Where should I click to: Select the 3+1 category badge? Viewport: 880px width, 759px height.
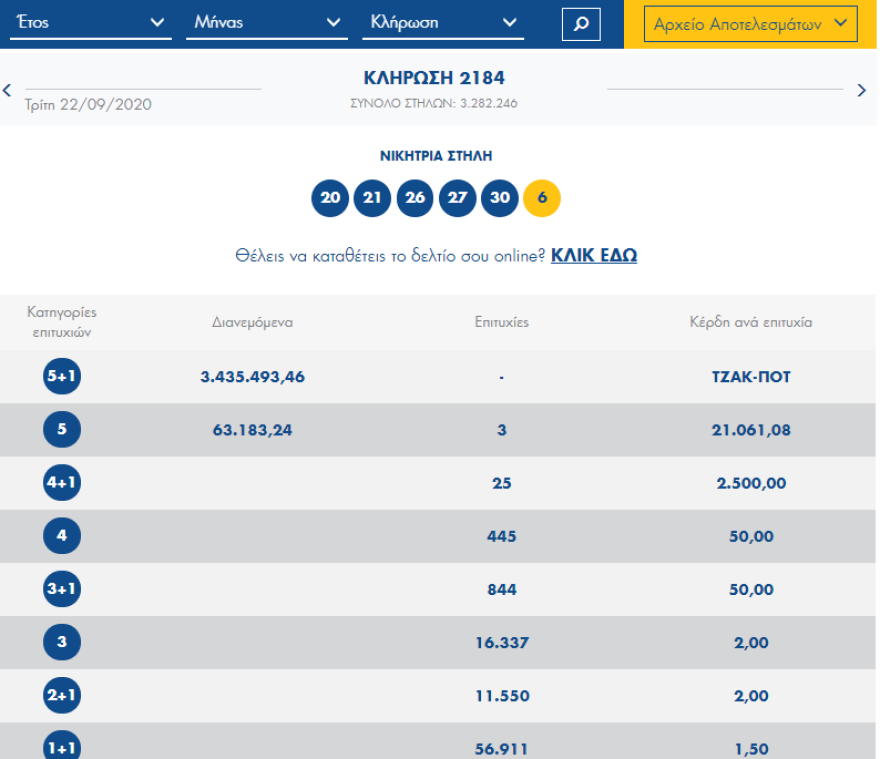pyautogui.click(x=61, y=589)
